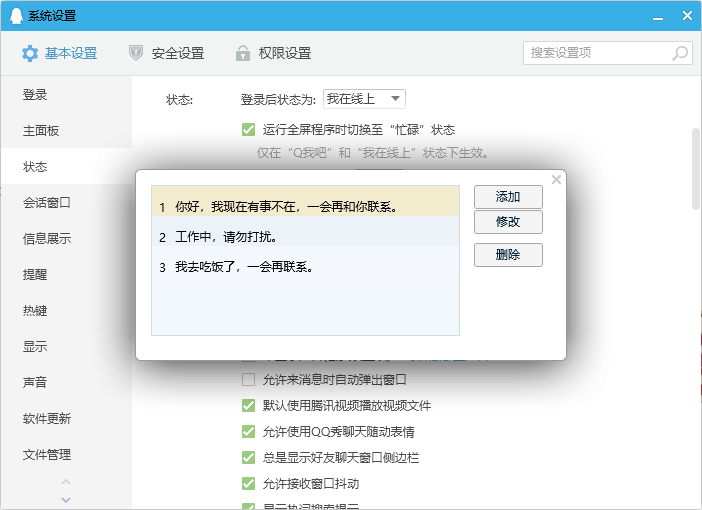
Task: Select the reply 工作中，请勿打扰。
Action: [x=305, y=238]
